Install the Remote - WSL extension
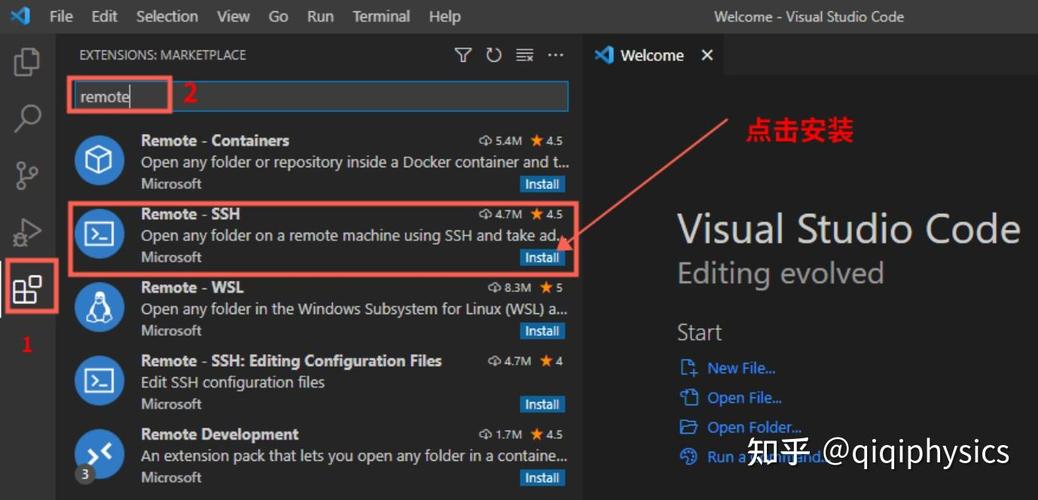The width and height of the screenshot is (1038, 500). coord(542,331)
